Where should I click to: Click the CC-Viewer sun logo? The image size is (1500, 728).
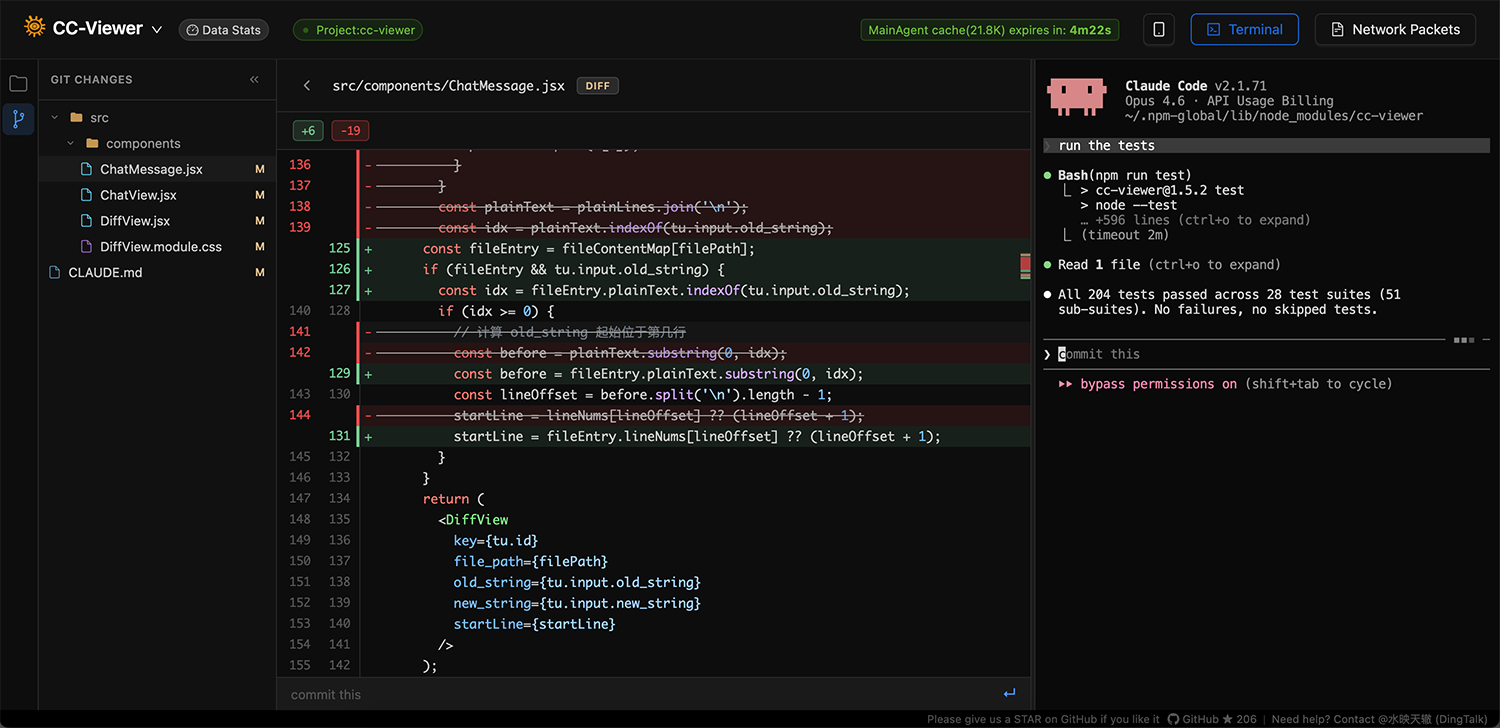(x=34, y=29)
